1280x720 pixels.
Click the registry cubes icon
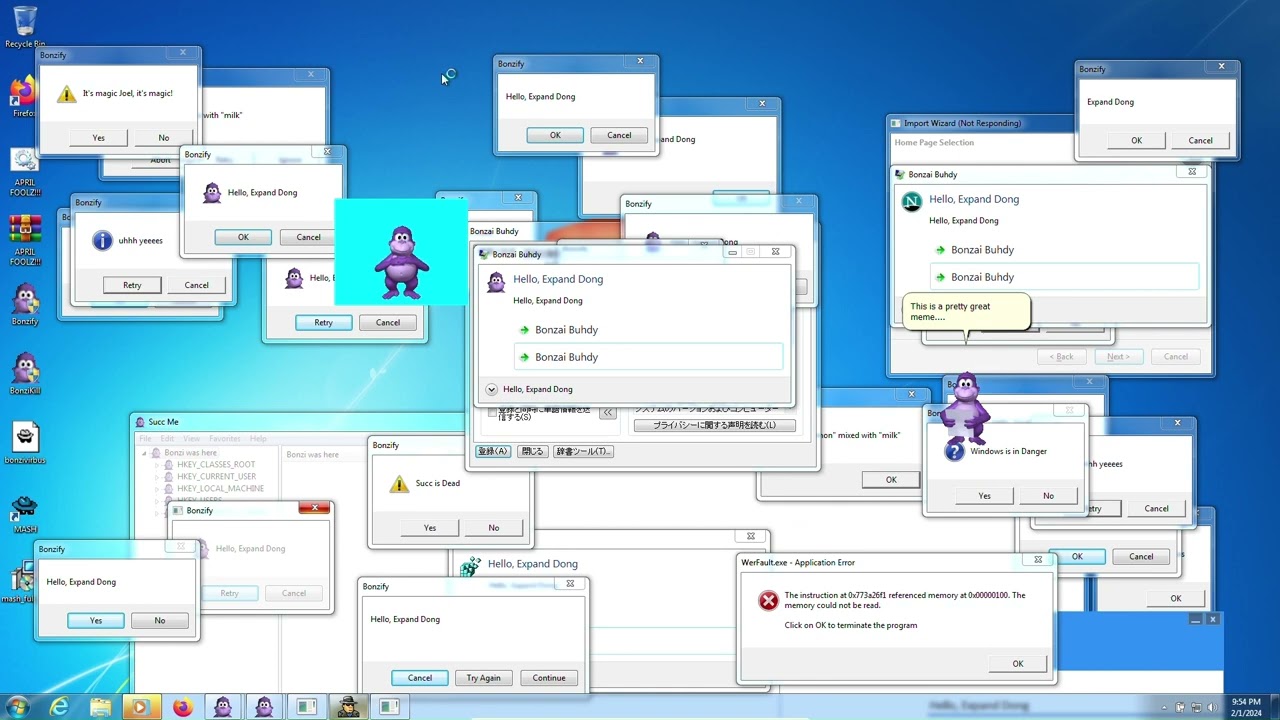coord(469,568)
